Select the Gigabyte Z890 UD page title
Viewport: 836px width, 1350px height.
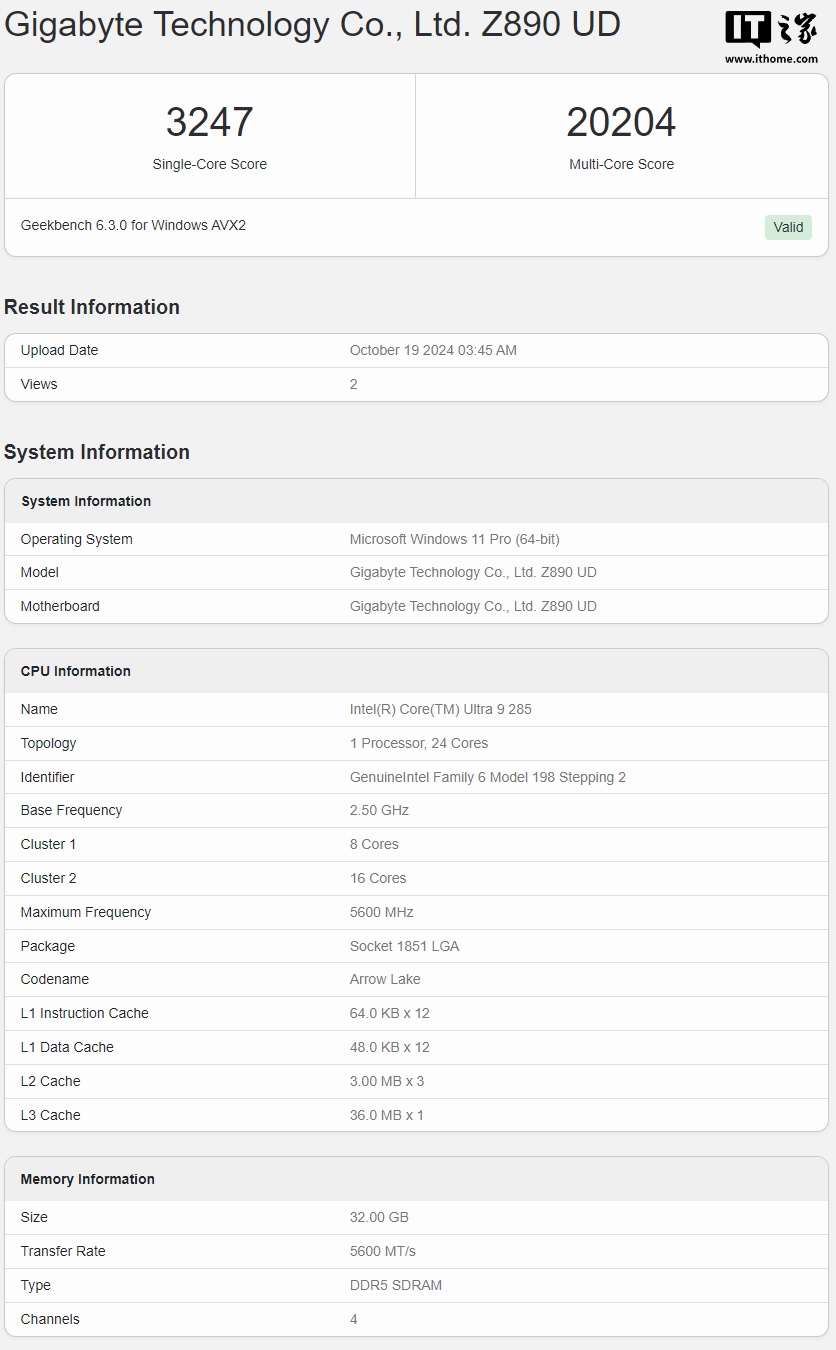312,25
